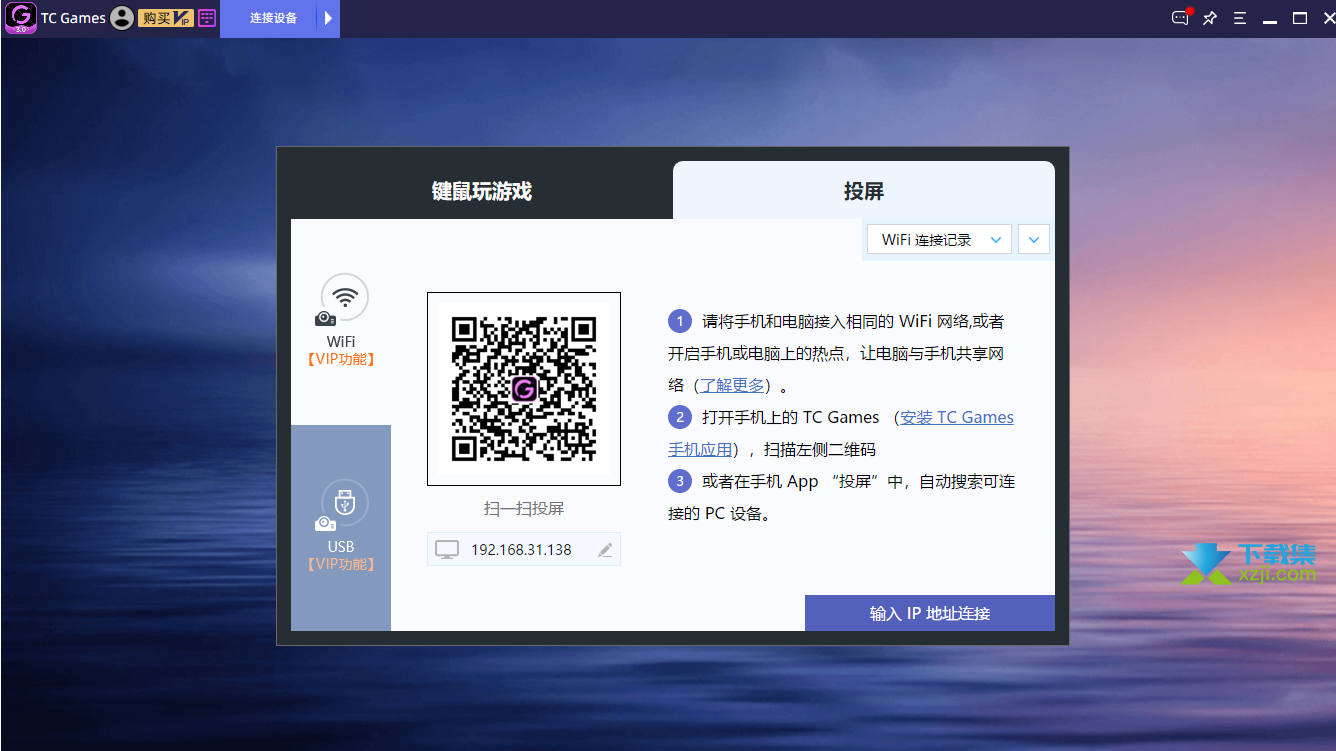Screen dimensions: 1336x751
Task: Click the 输入 IP 地址连接 button
Action: click(930, 613)
